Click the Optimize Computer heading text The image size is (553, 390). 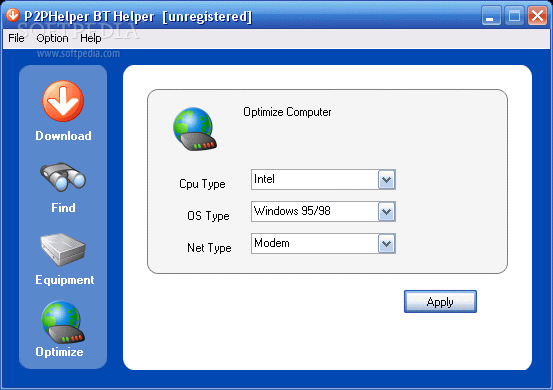pos(287,112)
